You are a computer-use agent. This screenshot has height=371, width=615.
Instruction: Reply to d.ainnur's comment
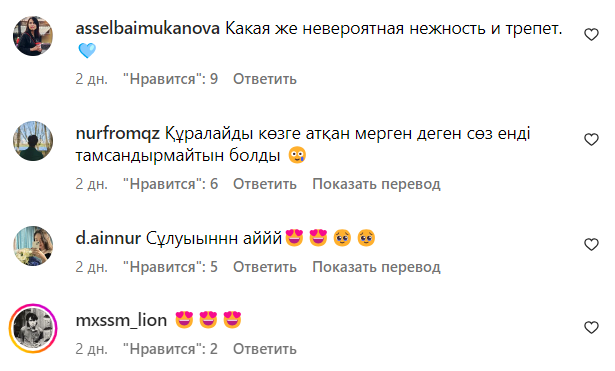coord(265,267)
